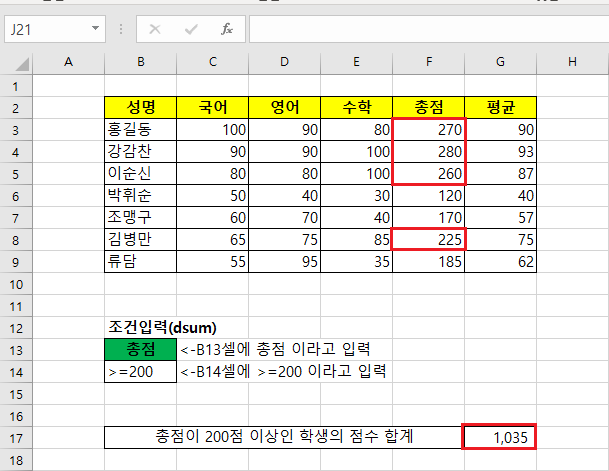Click total score cell 120
This screenshot has height=471, width=609.
(428, 195)
